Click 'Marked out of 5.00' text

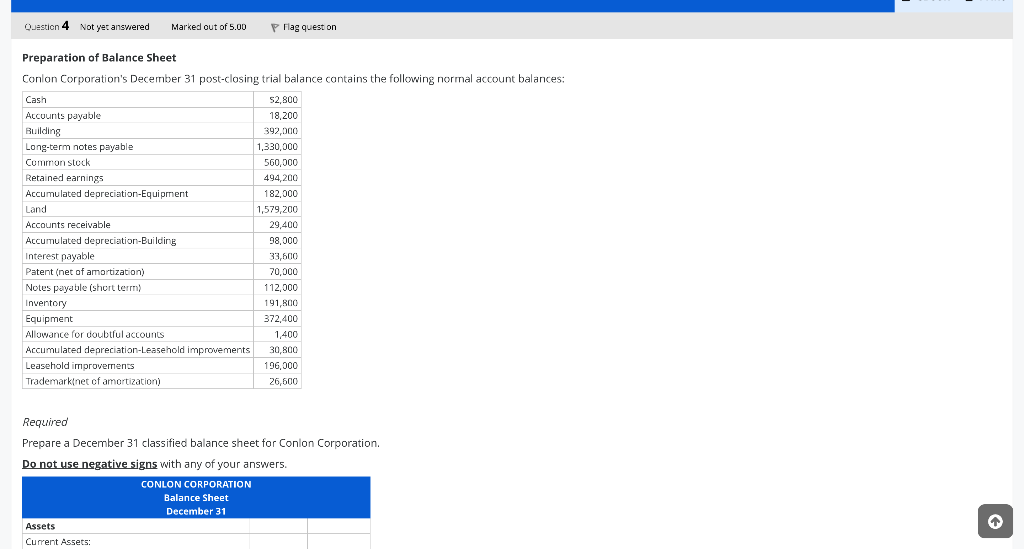pyautogui.click(x=209, y=27)
